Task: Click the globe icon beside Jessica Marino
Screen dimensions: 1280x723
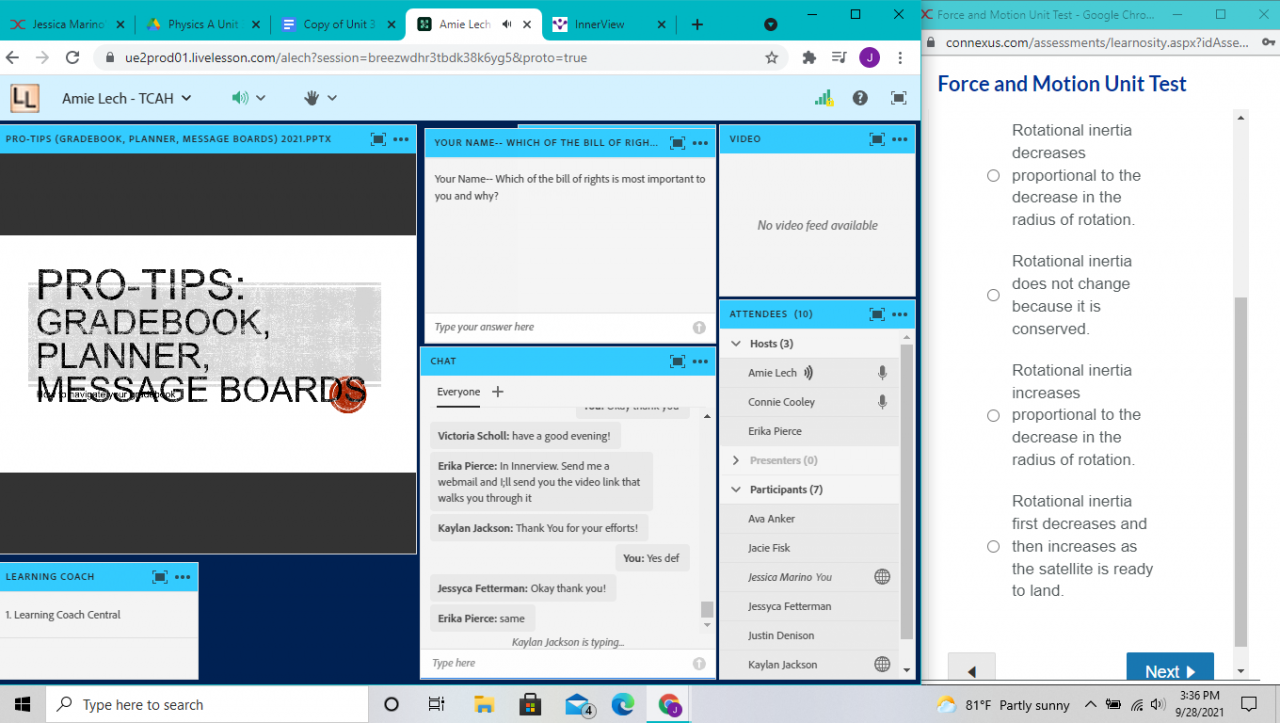Action: tap(882, 577)
